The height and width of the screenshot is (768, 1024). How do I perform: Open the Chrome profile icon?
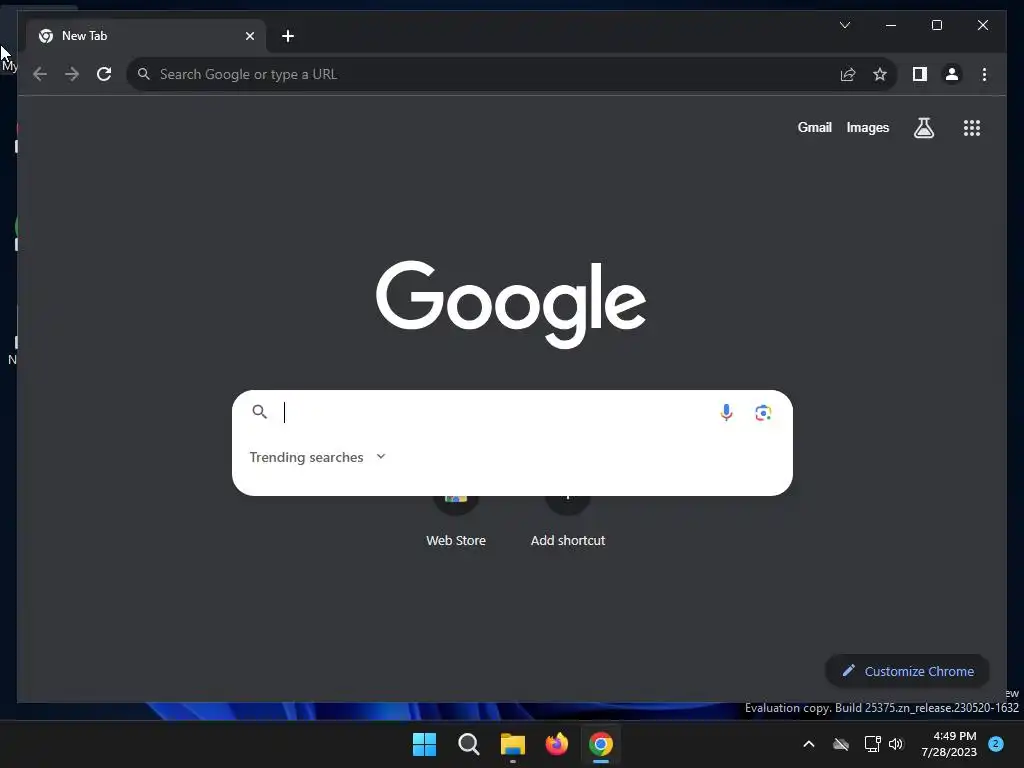(x=952, y=74)
